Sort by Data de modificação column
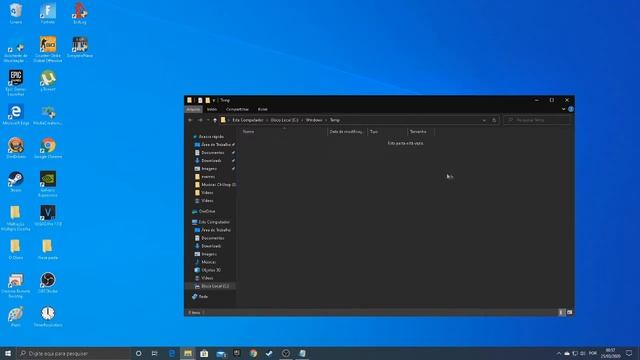Viewport: 640px width, 360px height. coord(347,131)
